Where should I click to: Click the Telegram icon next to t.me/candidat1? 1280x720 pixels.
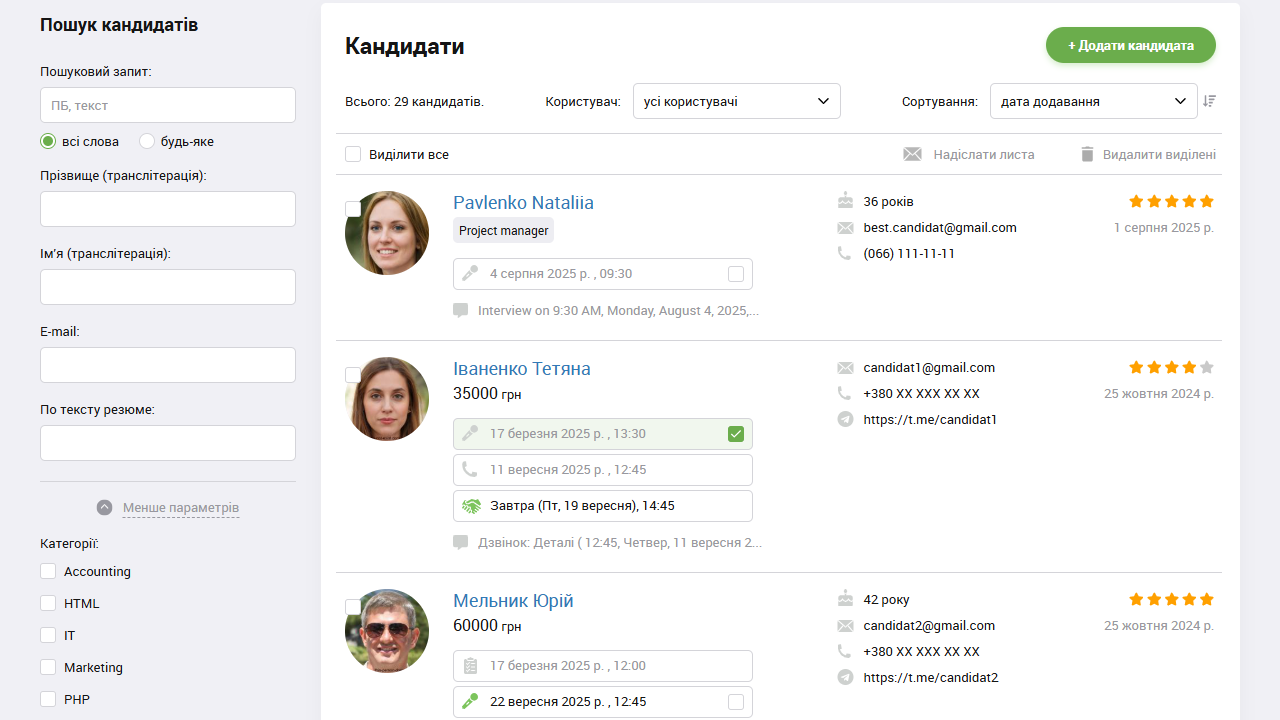846,420
